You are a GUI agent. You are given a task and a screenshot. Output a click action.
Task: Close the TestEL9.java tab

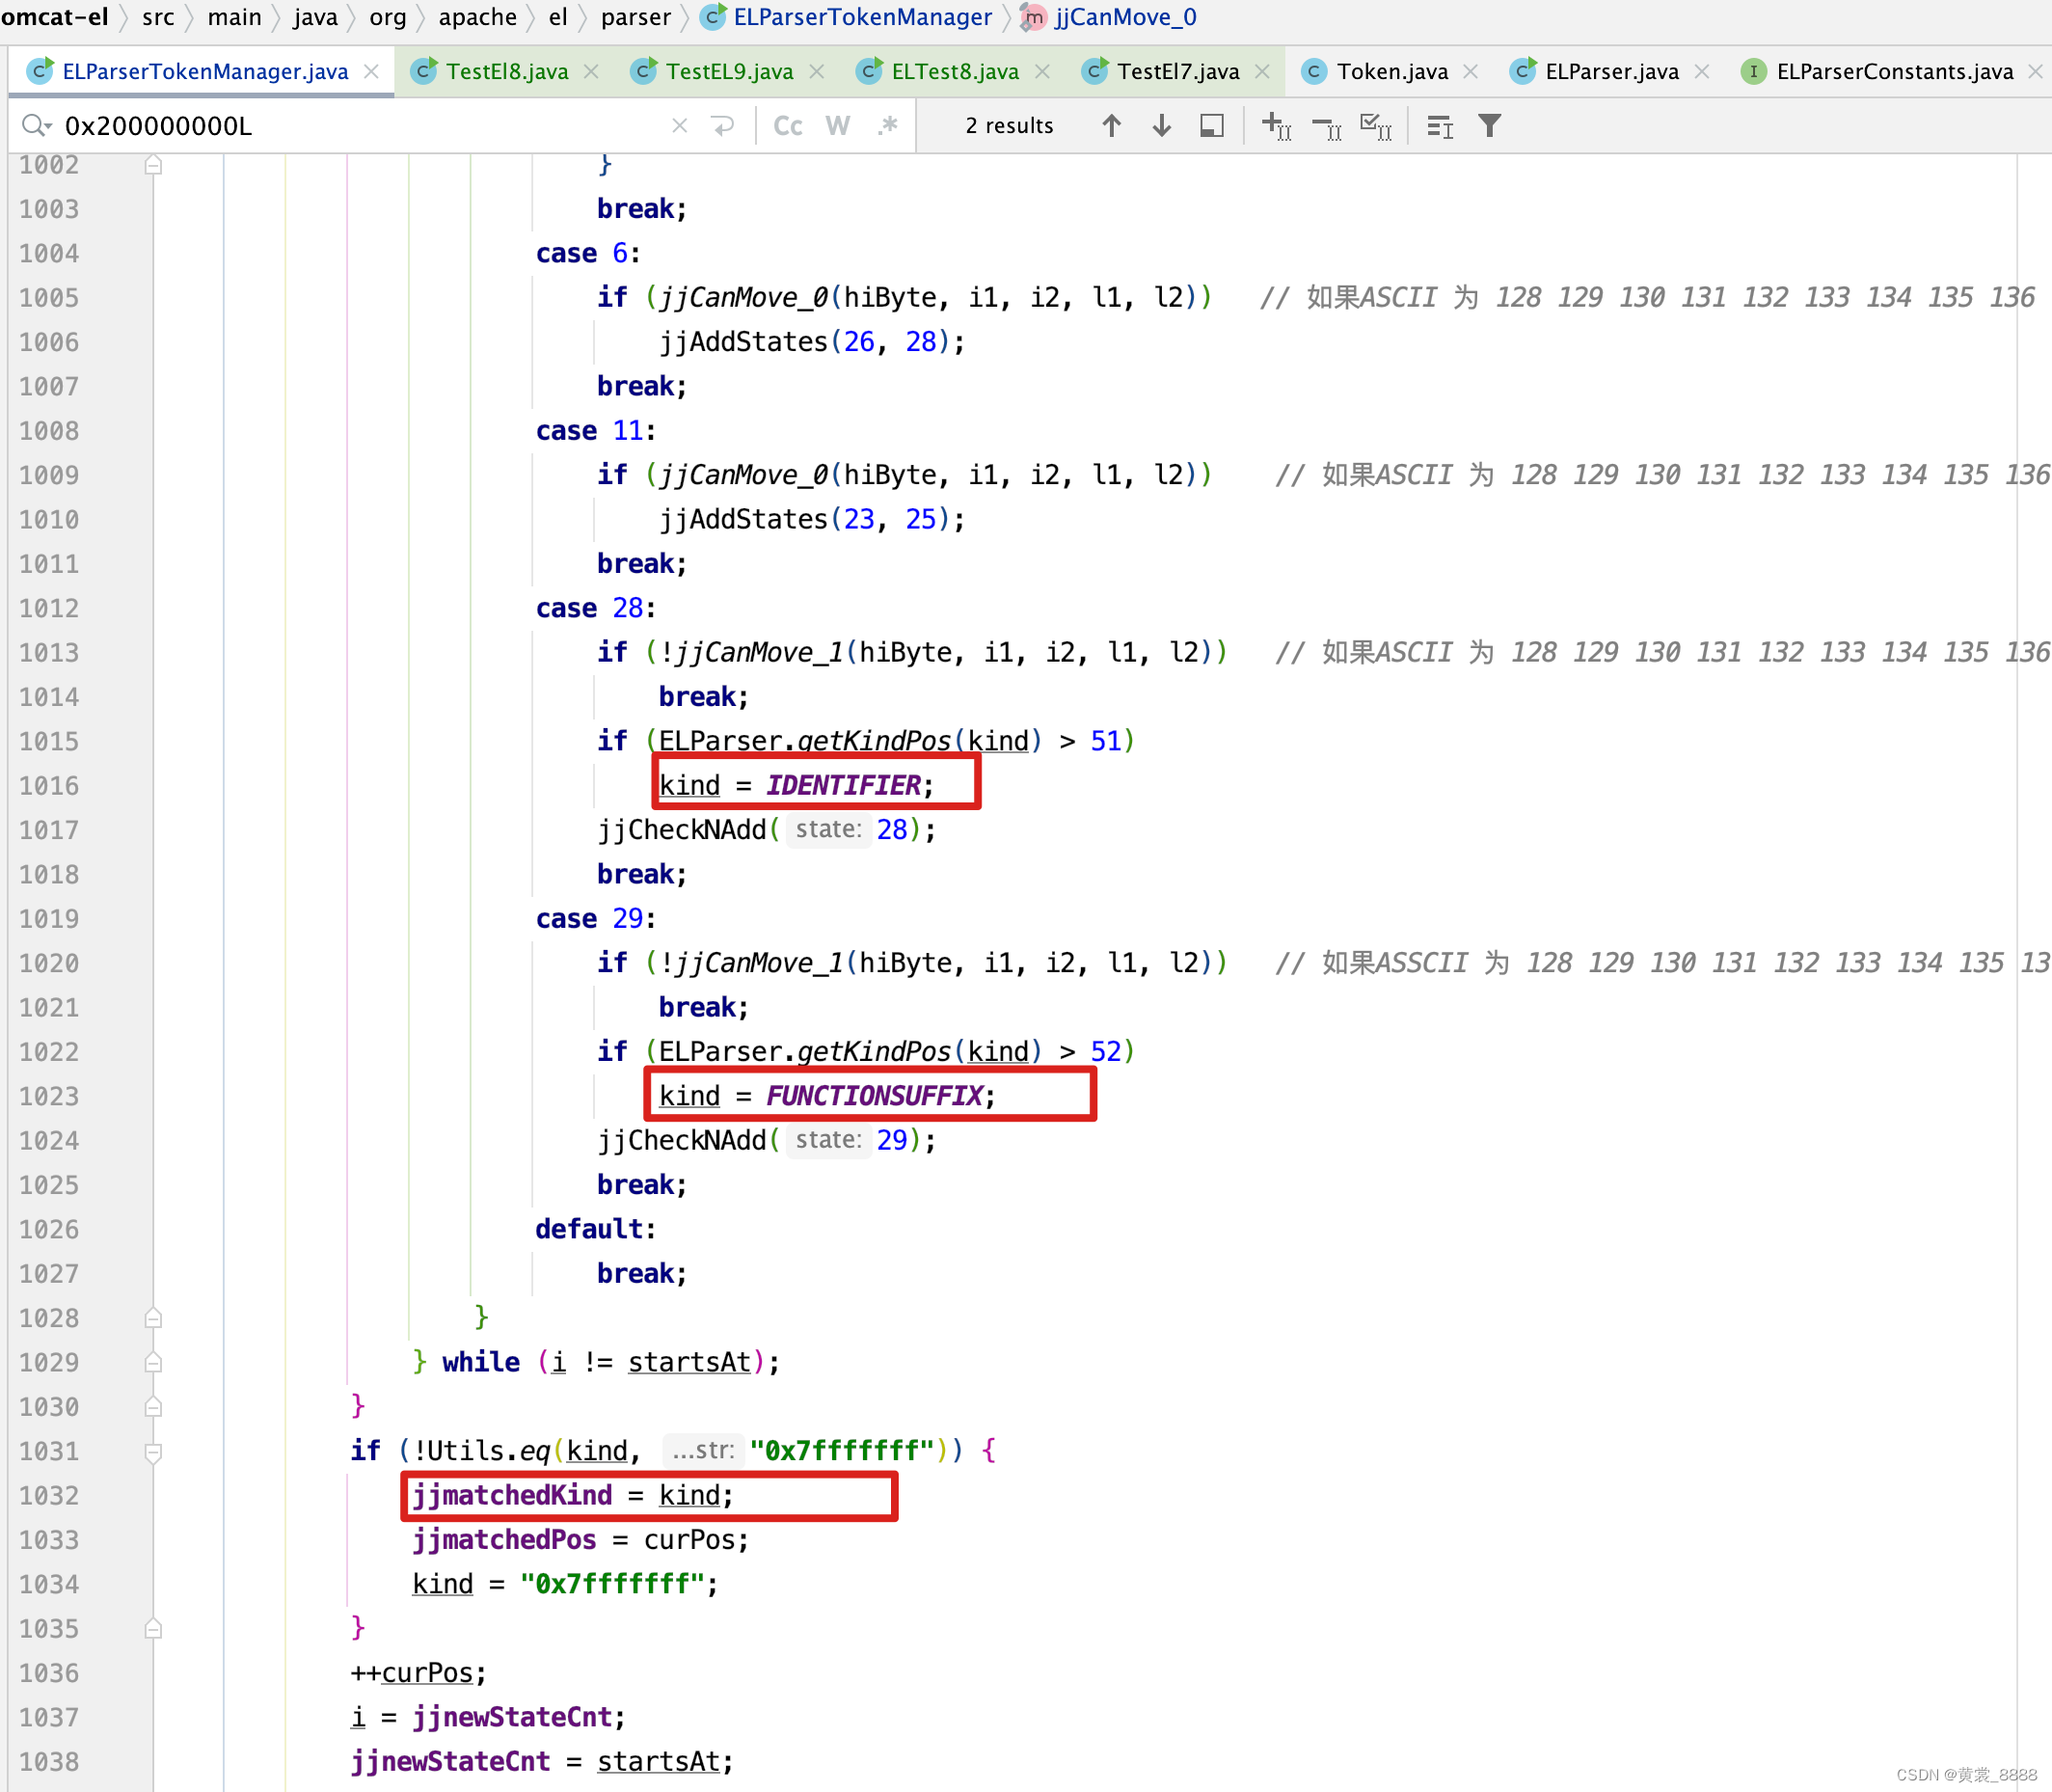point(817,72)
